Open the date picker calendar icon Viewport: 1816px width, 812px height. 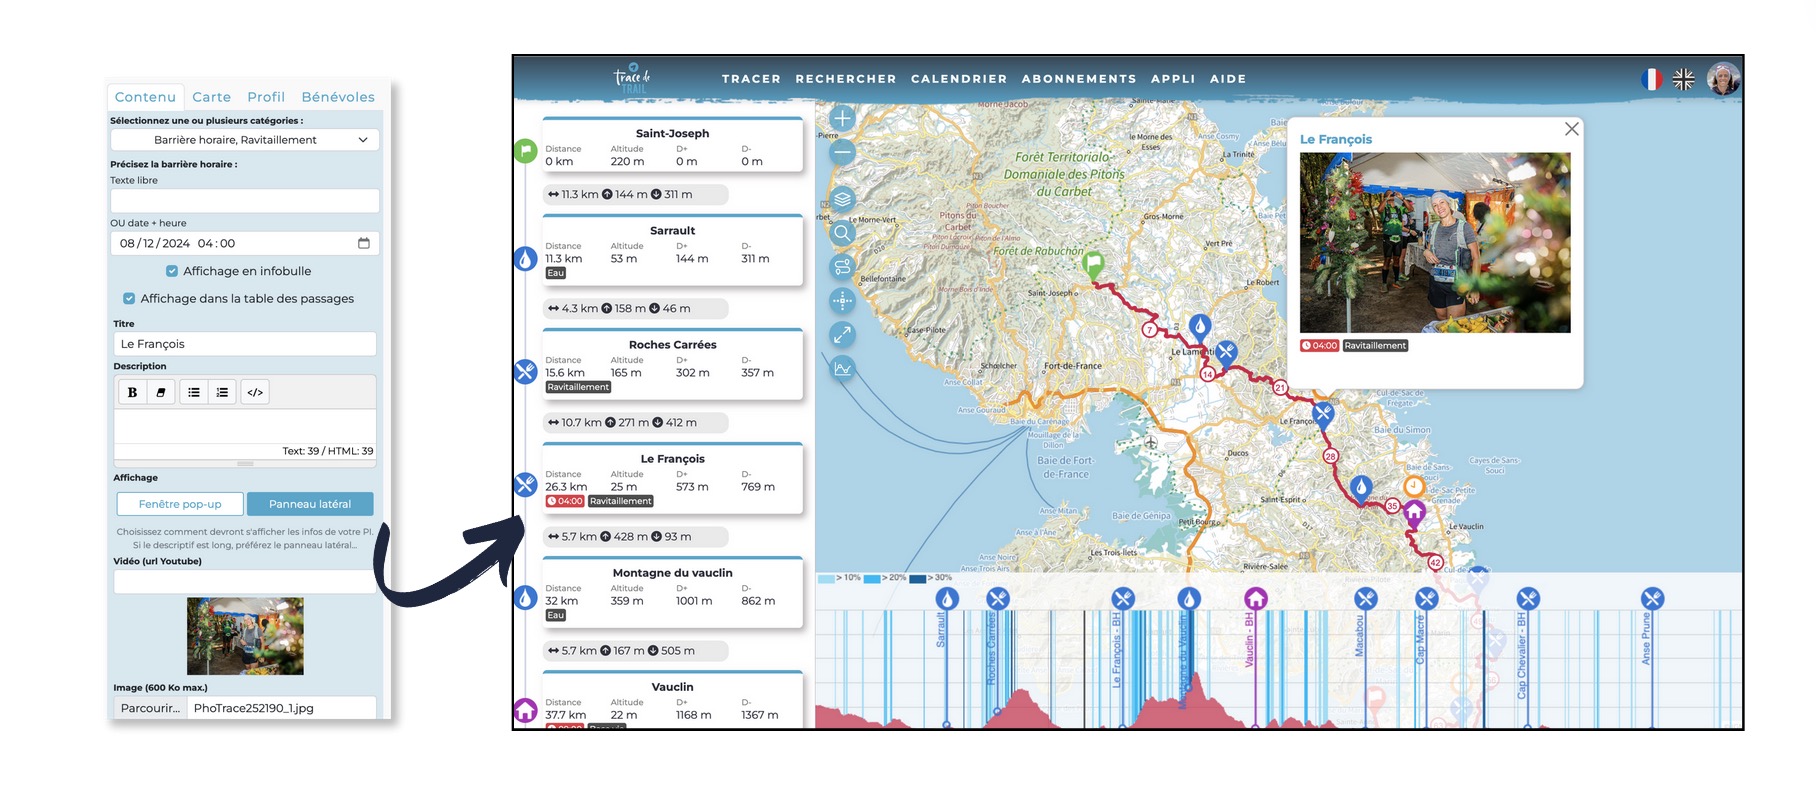click(363, 243)
